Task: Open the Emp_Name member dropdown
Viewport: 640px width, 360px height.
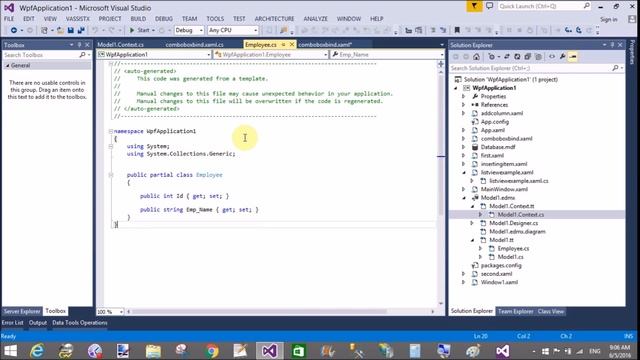Action: 388,54
